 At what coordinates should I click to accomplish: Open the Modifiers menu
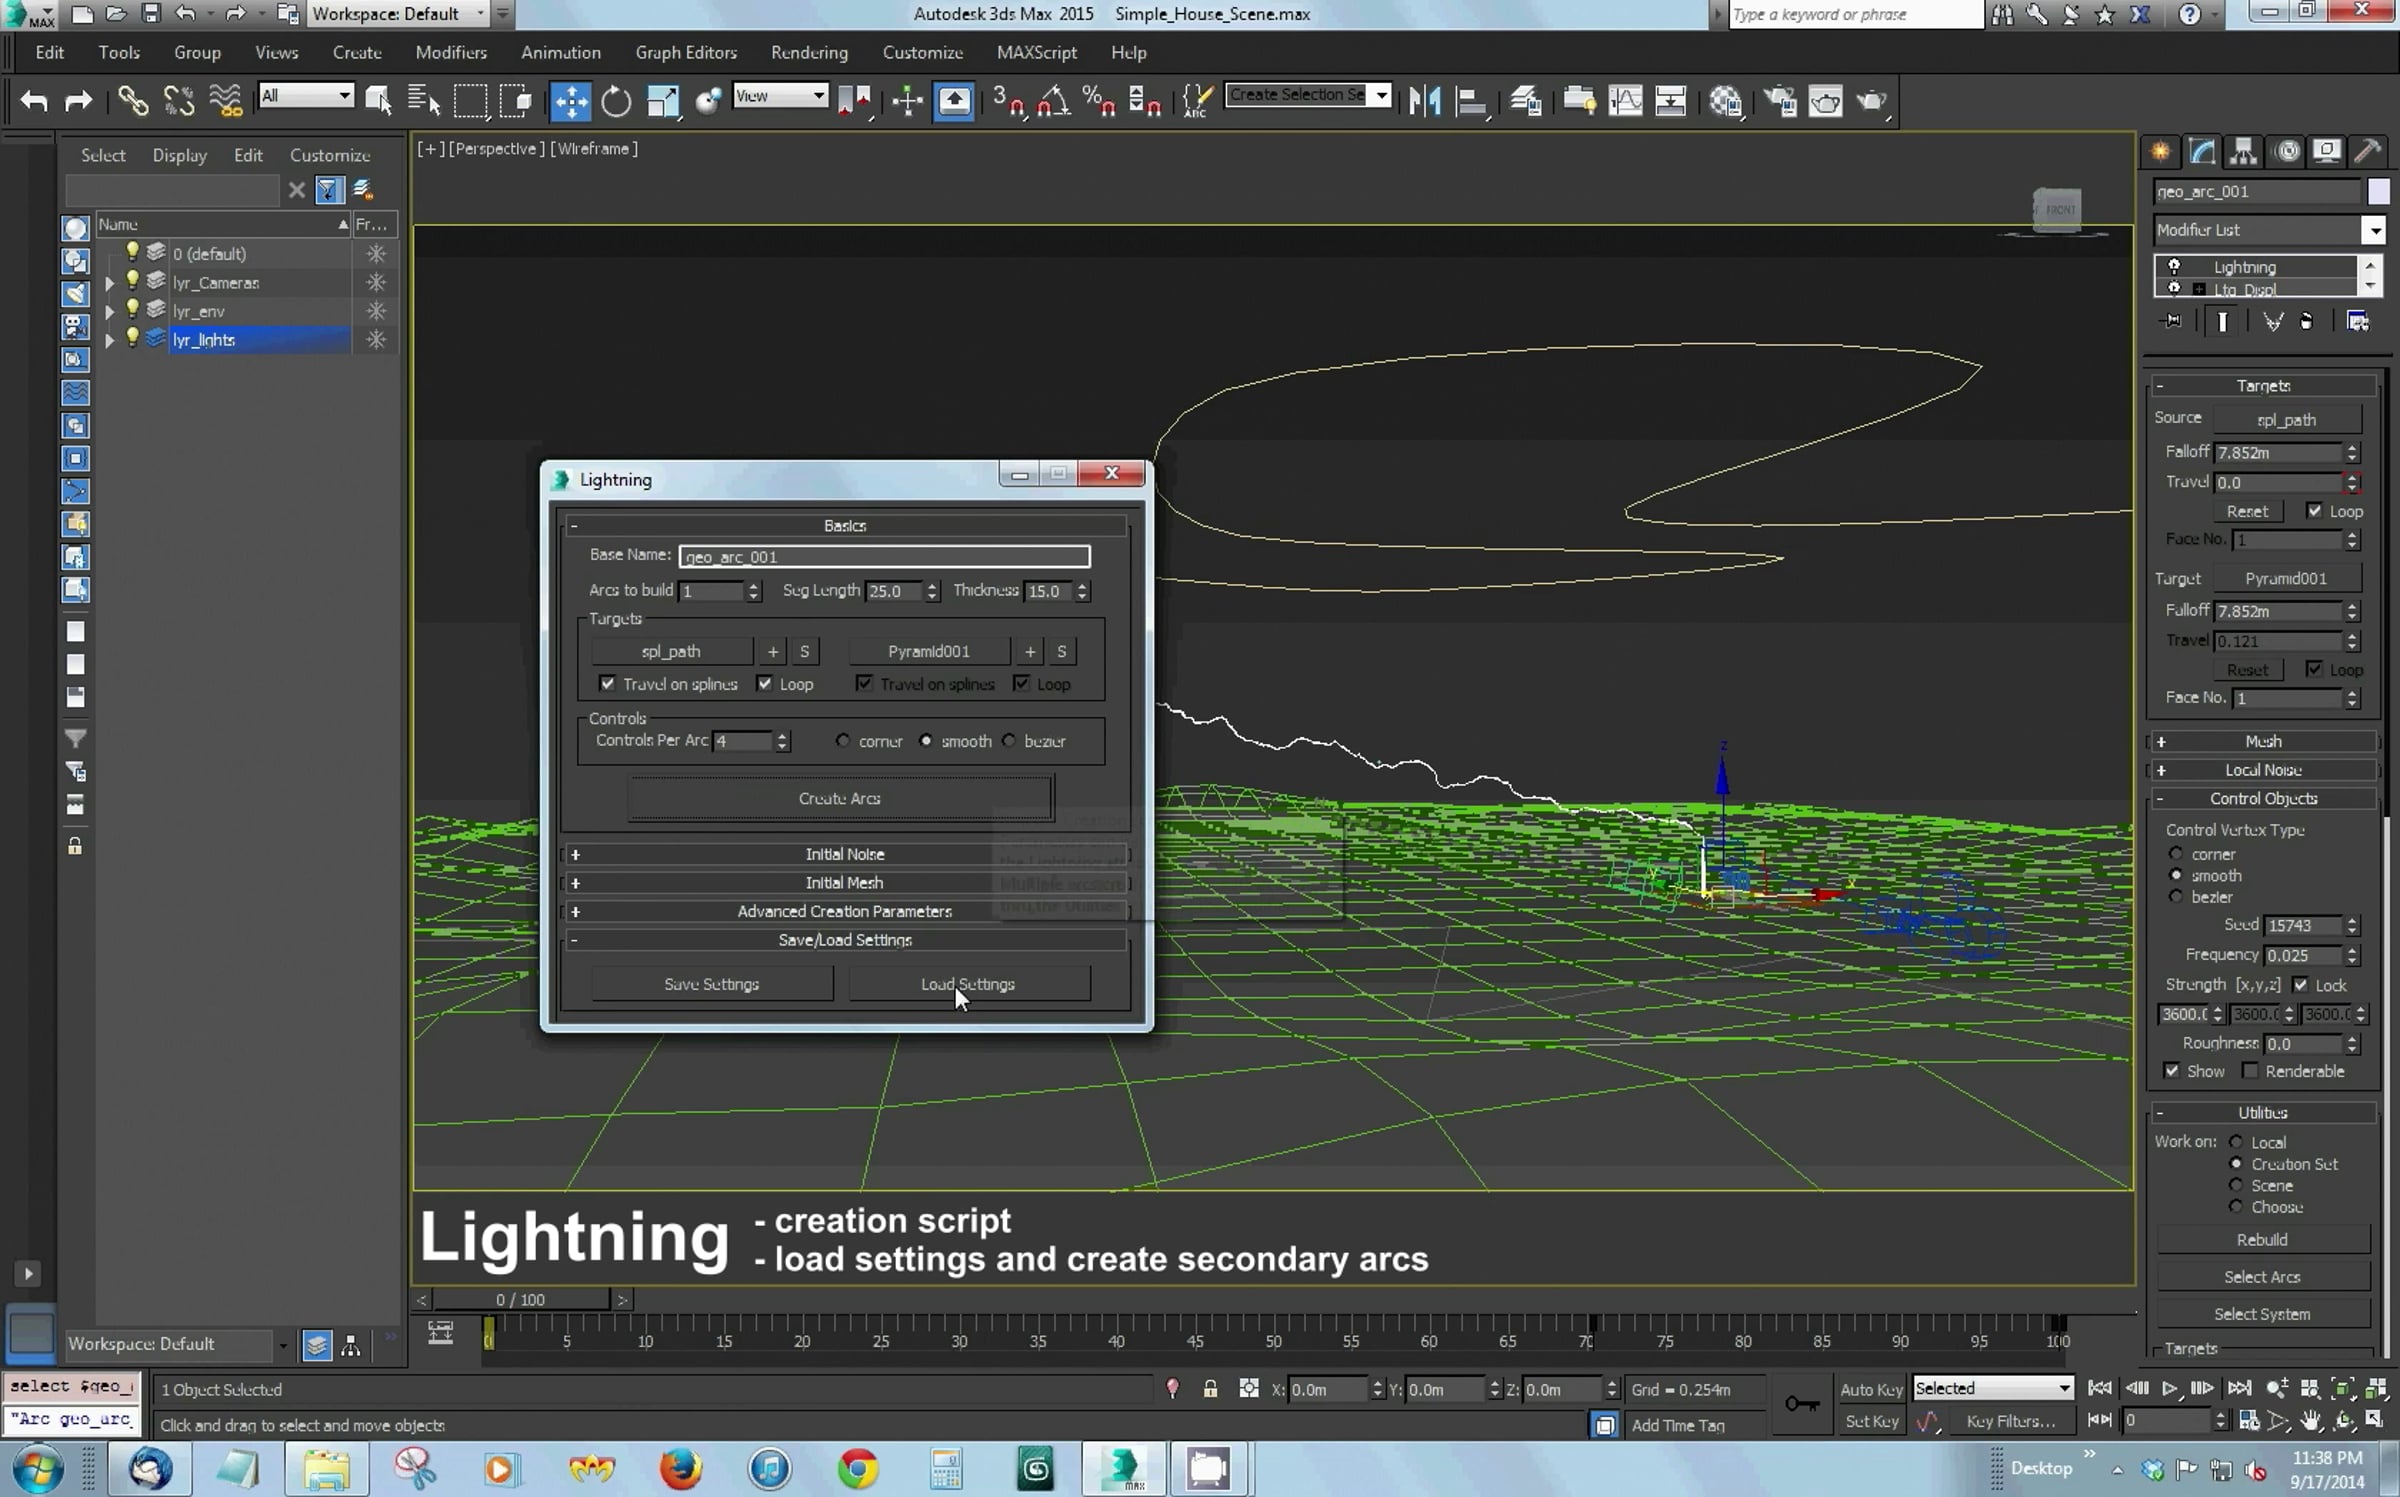pyautogui.click(x=451, y=53)
